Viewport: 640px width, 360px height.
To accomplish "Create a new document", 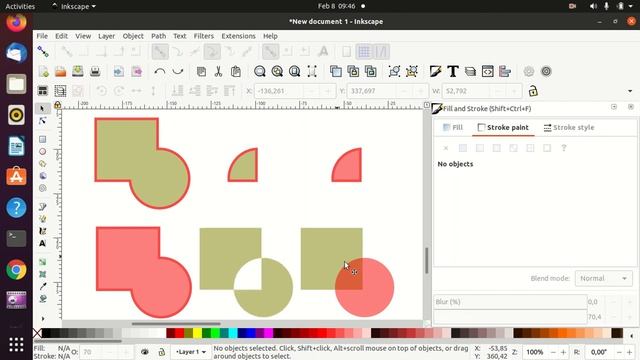I will [x=43, y=71].
